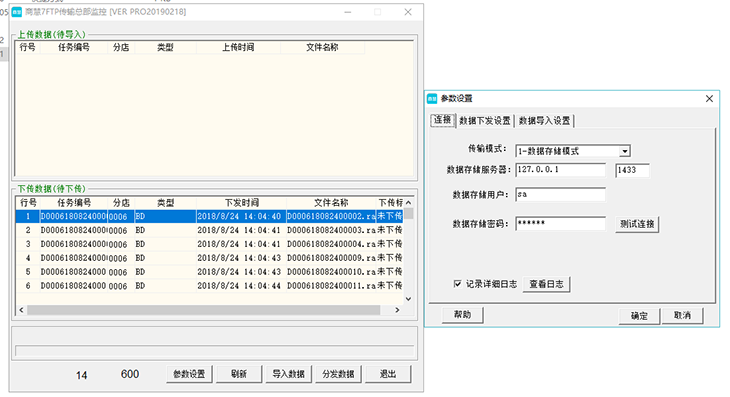Select download row with file D000618082400011.ra

[210, 286]
